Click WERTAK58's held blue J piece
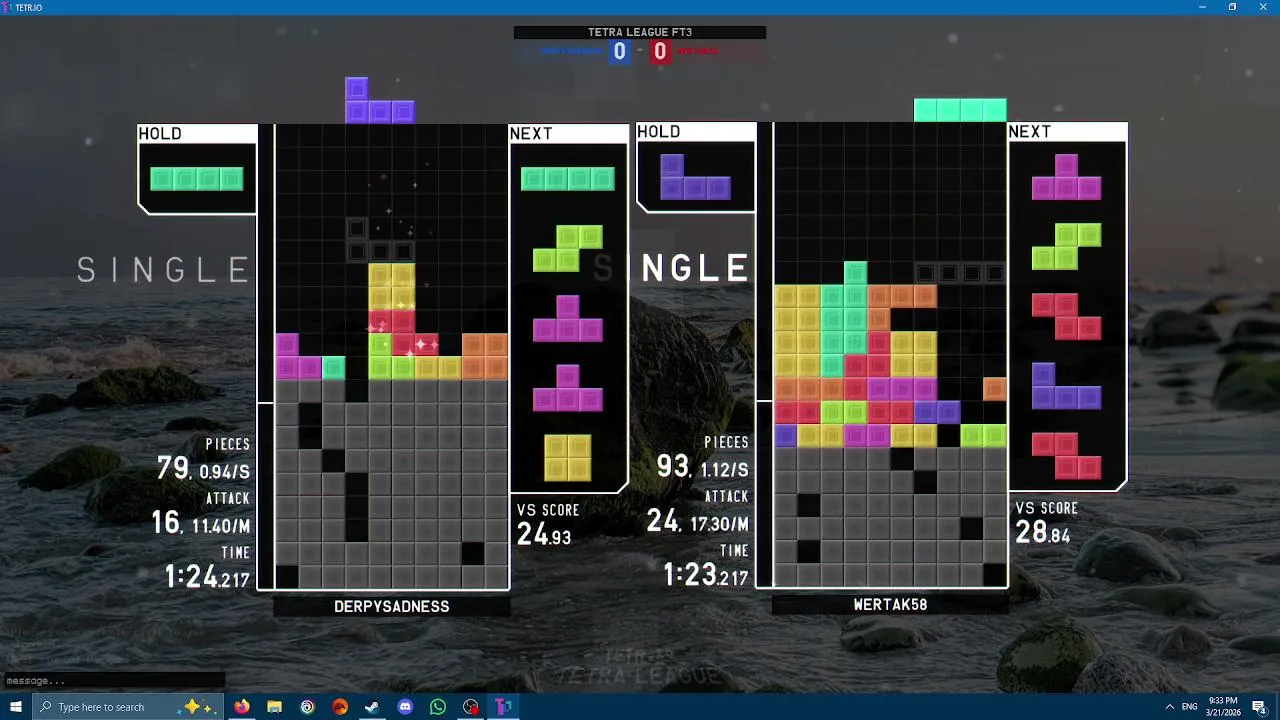Image resolution: width=1280 pixels, height=720 pixels. tap(695, 177)
